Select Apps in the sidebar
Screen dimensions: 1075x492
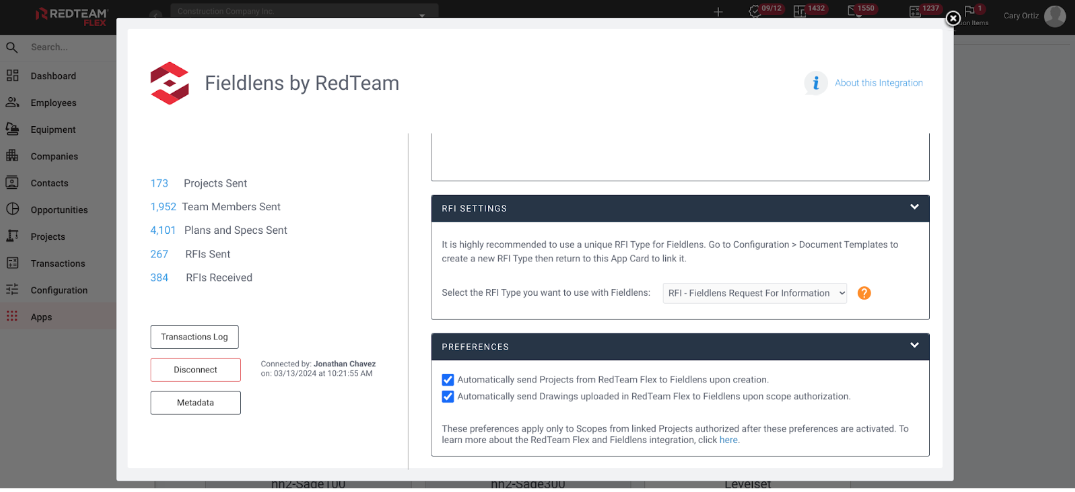(x=41, y=317)
